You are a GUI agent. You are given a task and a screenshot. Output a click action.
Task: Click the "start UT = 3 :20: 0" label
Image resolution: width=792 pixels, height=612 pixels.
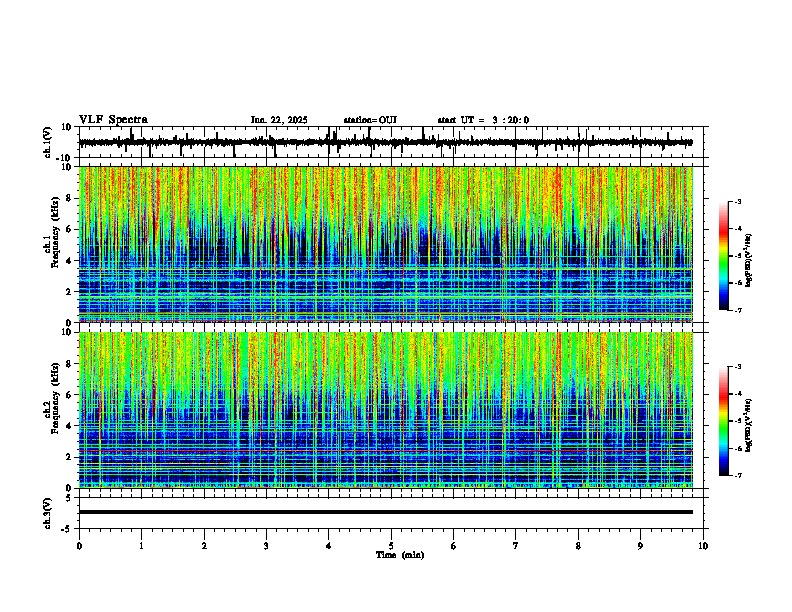click(x=483, y=120)
